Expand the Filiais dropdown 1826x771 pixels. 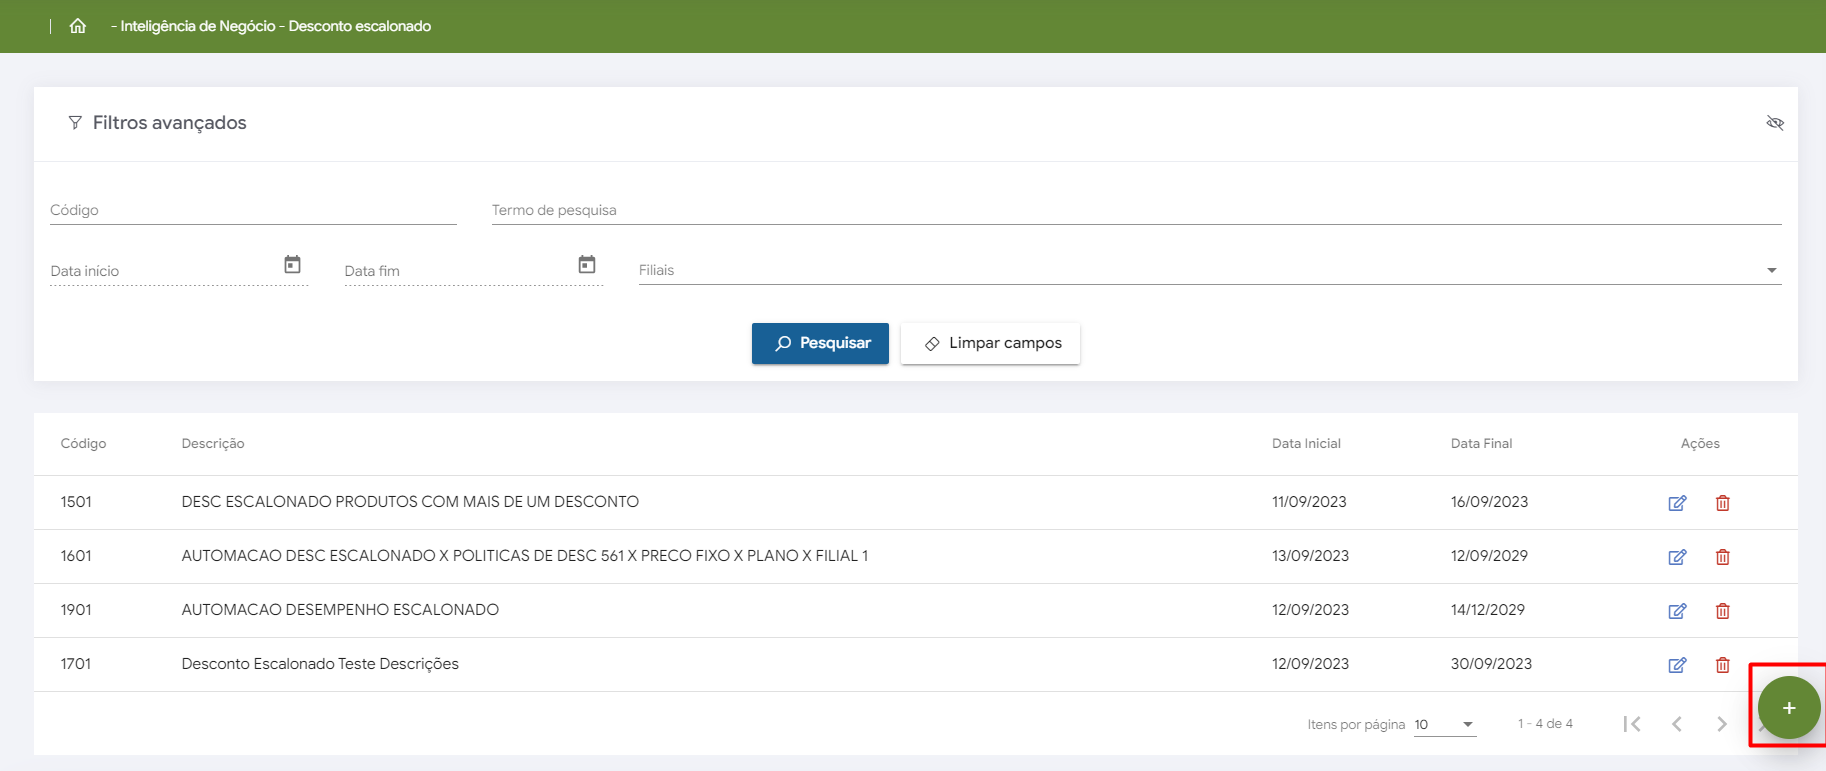(x=1771, y=270)
